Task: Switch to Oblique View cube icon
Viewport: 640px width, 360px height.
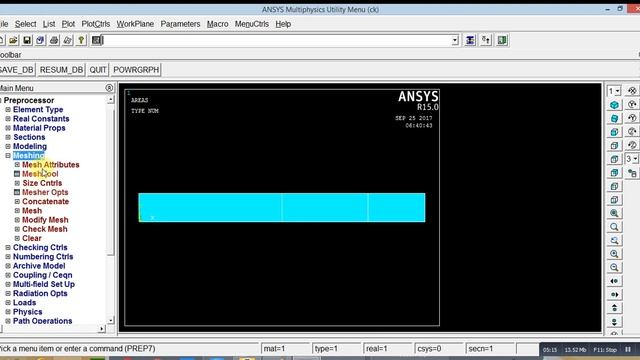Action: coord(614,118)
